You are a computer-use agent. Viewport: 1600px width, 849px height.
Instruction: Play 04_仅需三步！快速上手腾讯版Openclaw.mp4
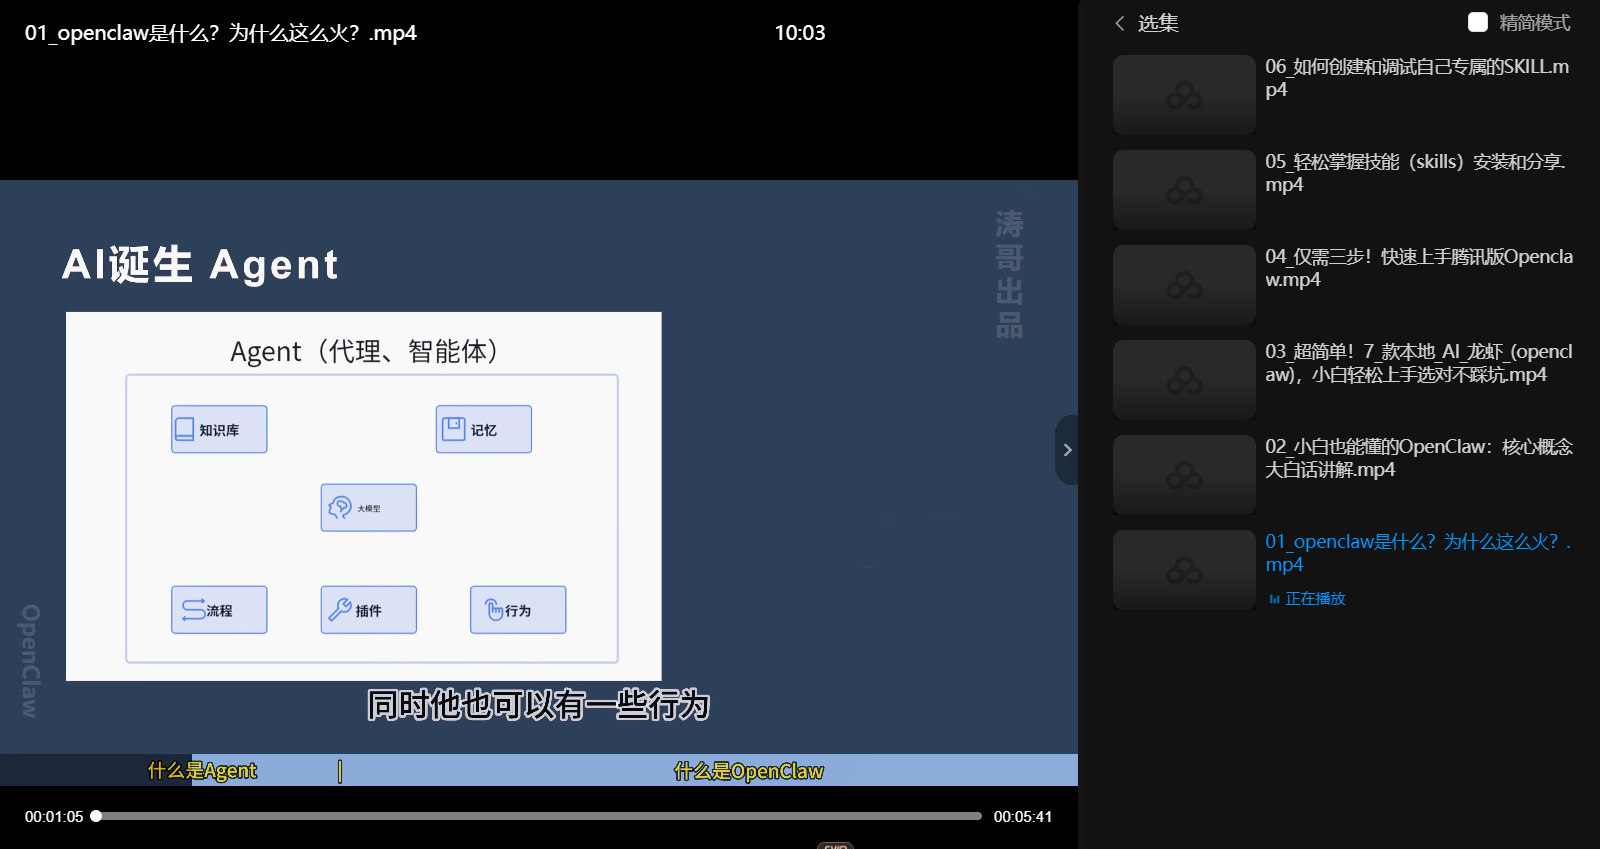[x=1419, y=268]
